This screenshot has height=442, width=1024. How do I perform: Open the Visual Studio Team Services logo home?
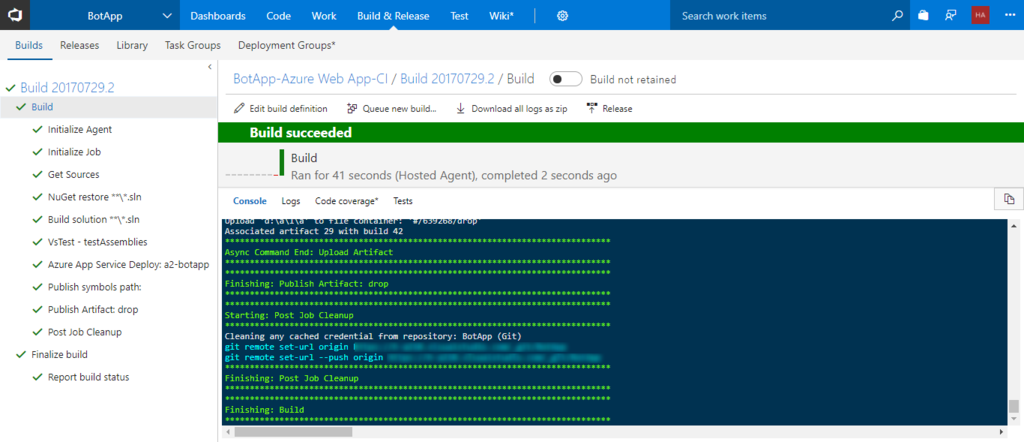(14, 15)
